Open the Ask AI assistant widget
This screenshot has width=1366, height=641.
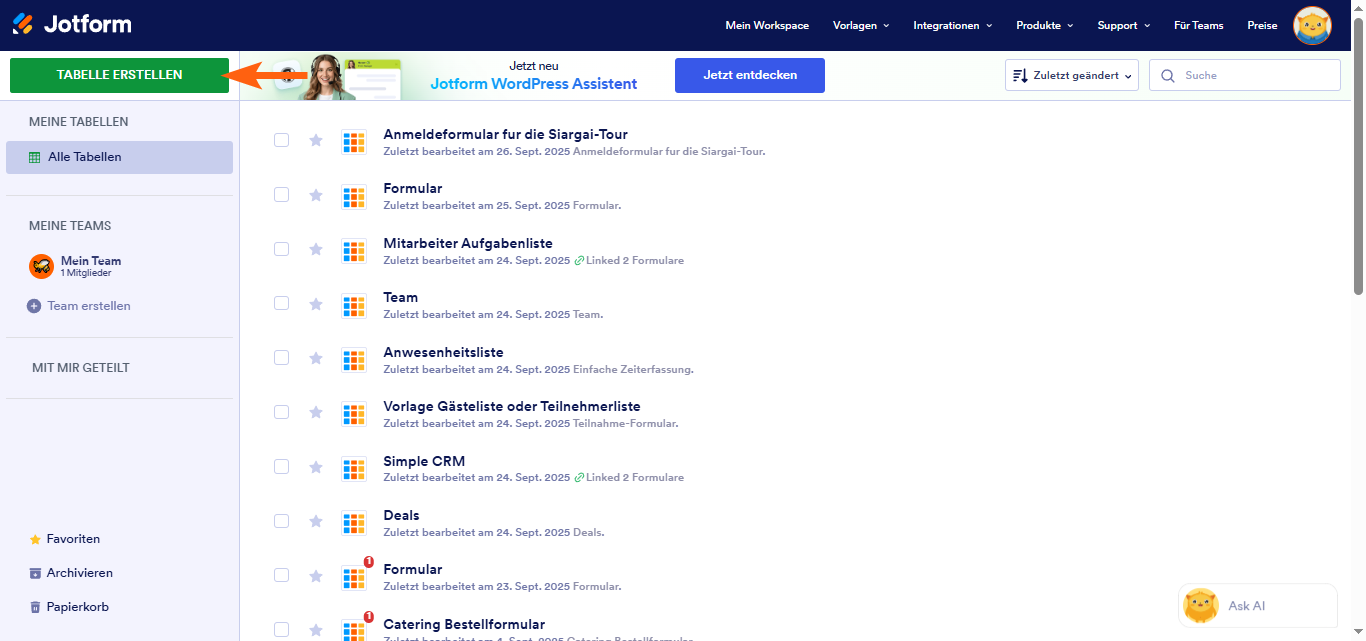[1257, 606]
